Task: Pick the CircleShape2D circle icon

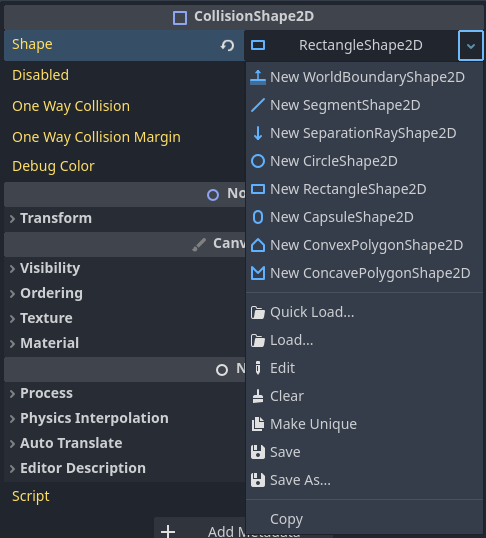Action: [x=258, y=161]
